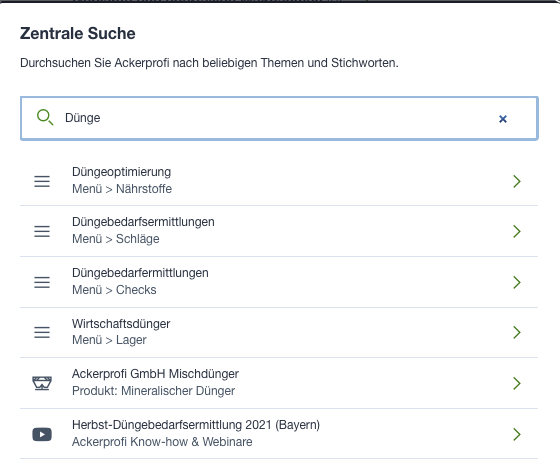This screenshot has width=560, height=460.
Task: Click the menu icon beside Wirtschaftsdünger
Action: tap(42, 332)
